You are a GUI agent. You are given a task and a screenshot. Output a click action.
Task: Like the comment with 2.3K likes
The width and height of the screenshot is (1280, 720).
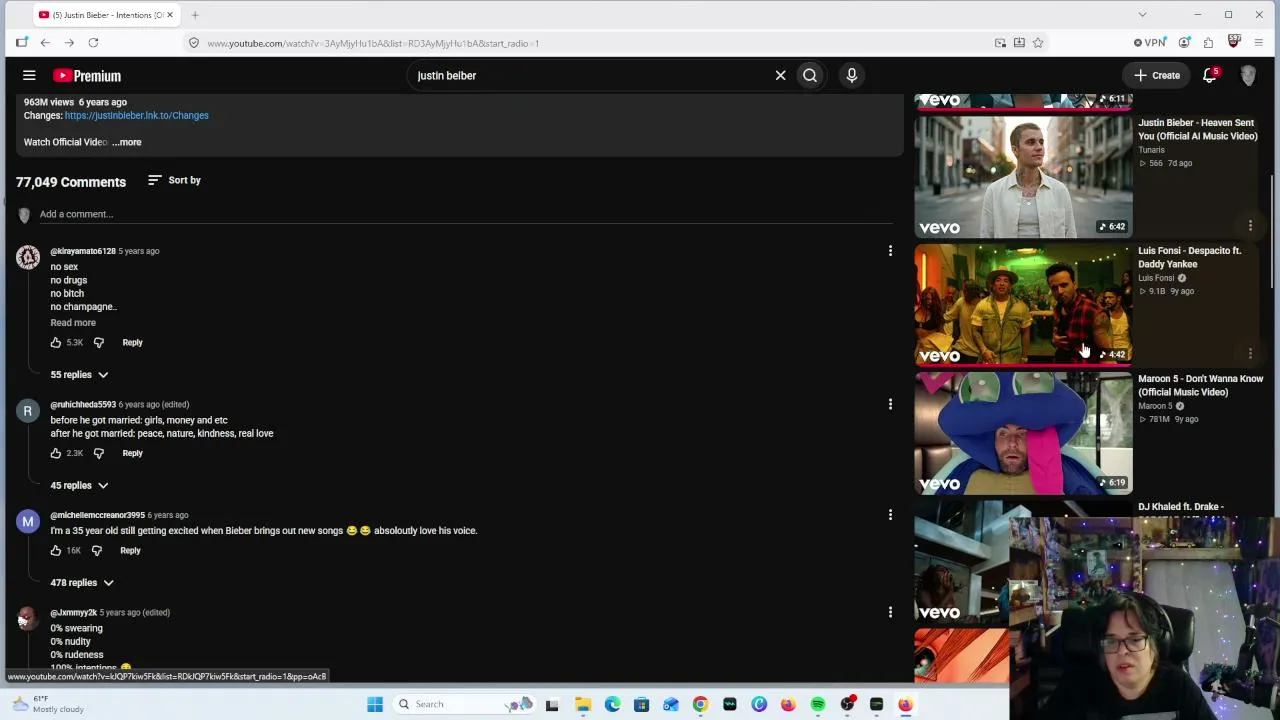coord(56,453)
